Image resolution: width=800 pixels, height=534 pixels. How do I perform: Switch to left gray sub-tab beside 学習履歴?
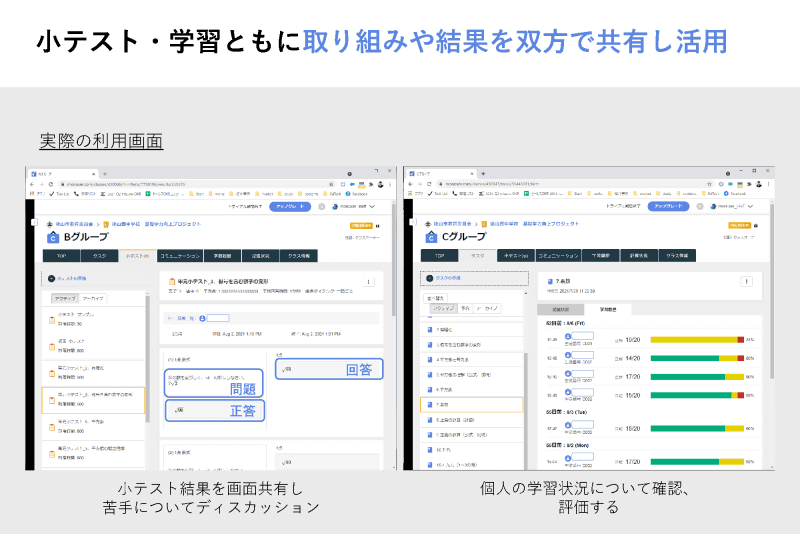(561, 309)
